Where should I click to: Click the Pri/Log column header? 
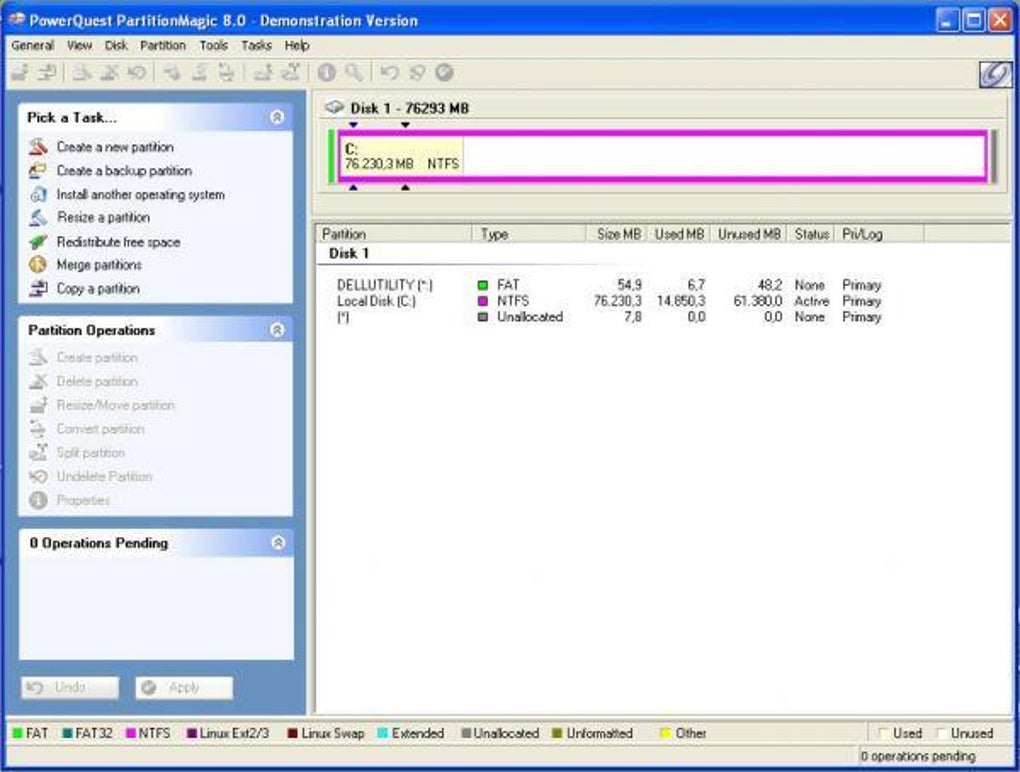(x=878, y=234)
